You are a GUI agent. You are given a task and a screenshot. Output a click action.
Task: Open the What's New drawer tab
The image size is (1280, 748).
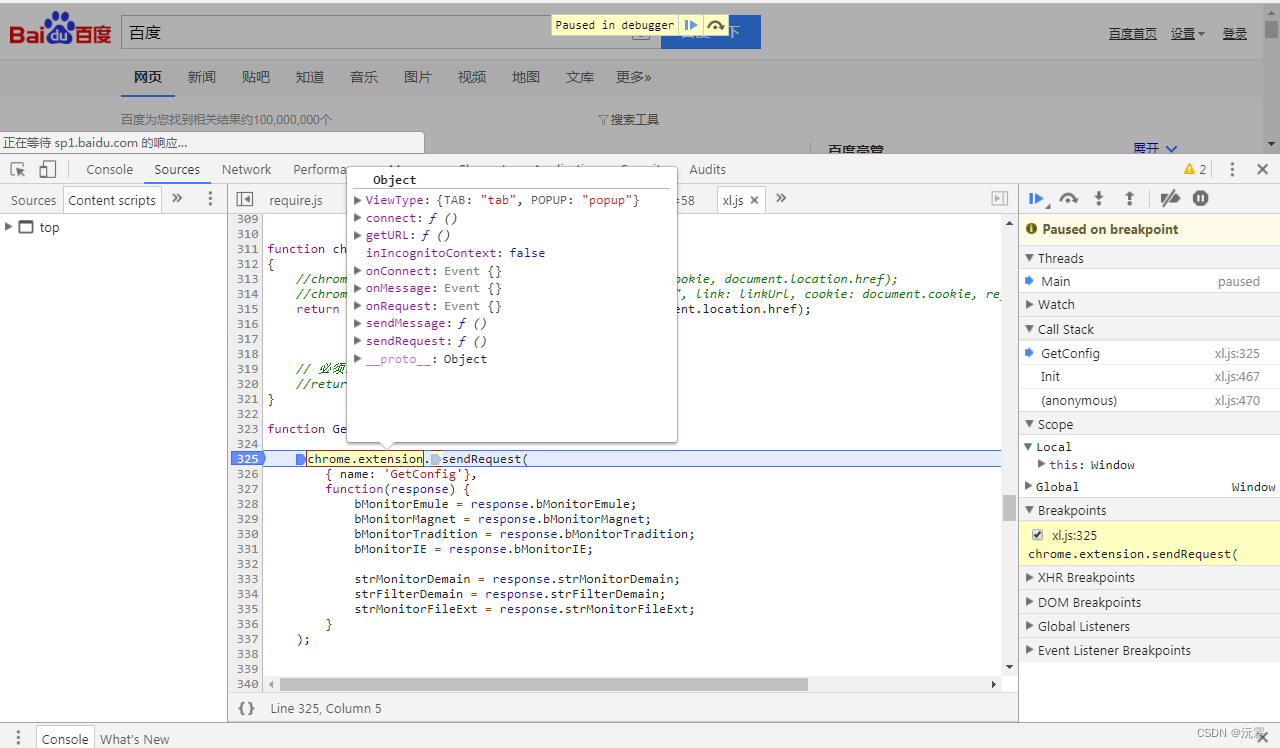tap(135, 739)
